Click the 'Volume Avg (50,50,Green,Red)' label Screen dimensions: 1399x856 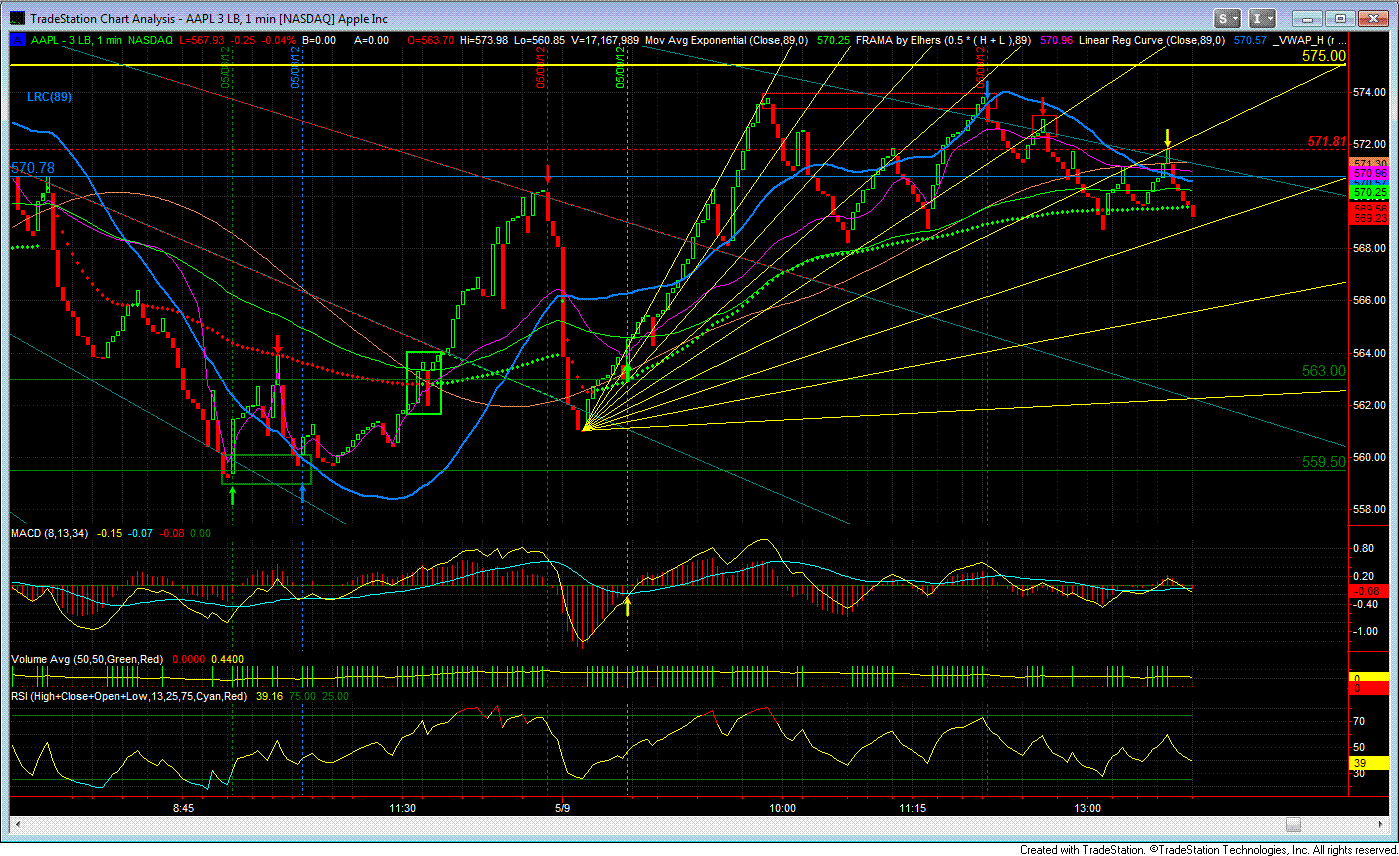click(x=88, y=659)
